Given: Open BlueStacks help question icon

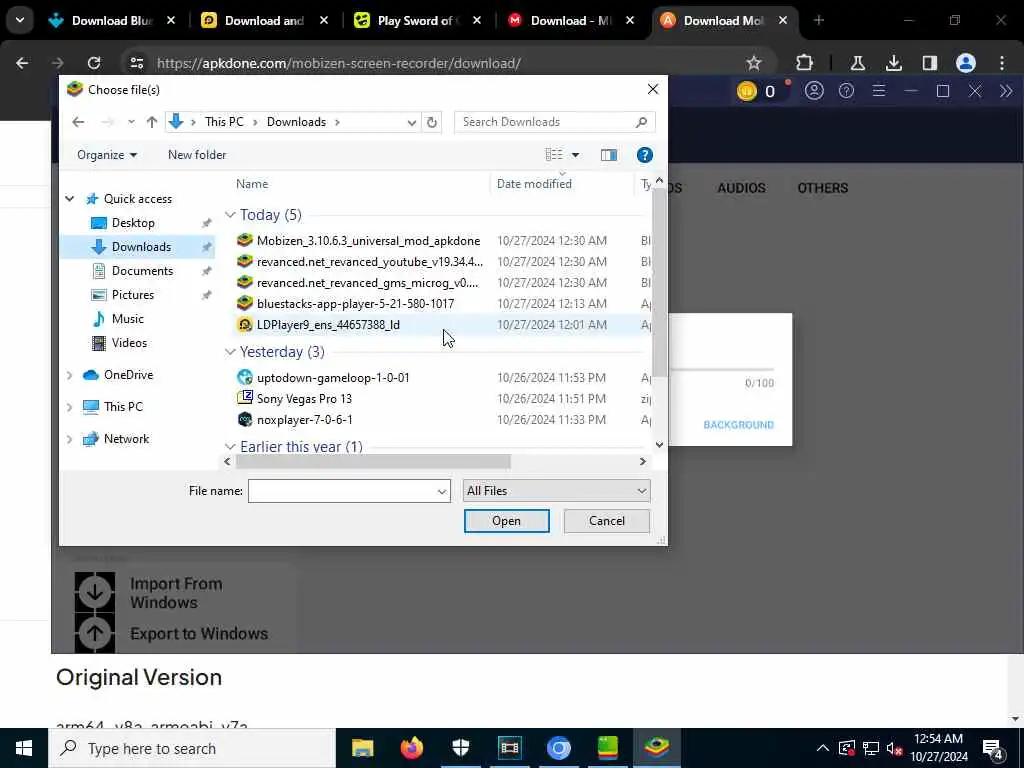Looking at the screenshot, I should pyautogui.click(x=846, y=91).
